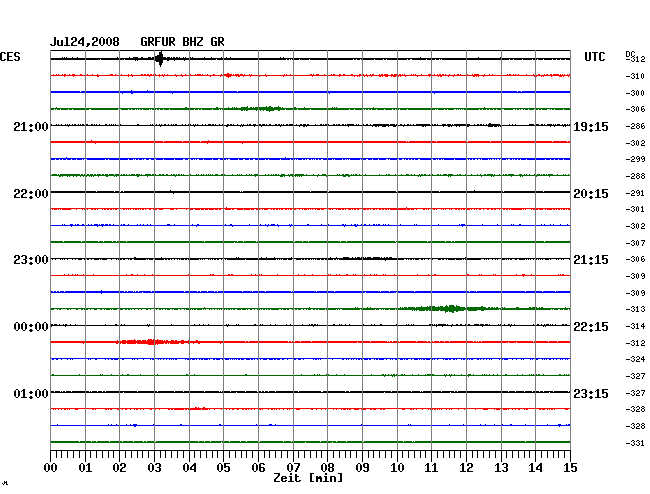Screen dimensions: 650x494
Task: Click the 07 minute axis tick label
Action: tap(293, 468)
